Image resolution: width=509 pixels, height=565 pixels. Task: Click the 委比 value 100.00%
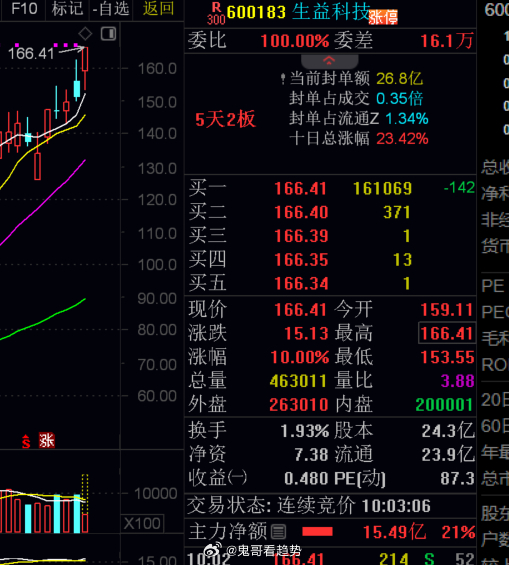(x=295, y=41)
